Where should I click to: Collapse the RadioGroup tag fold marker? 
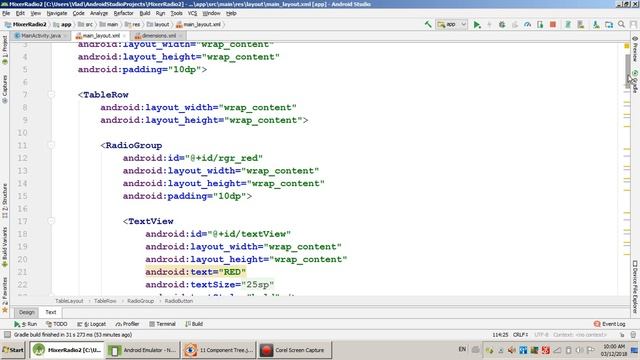click(x=51, y=145)
